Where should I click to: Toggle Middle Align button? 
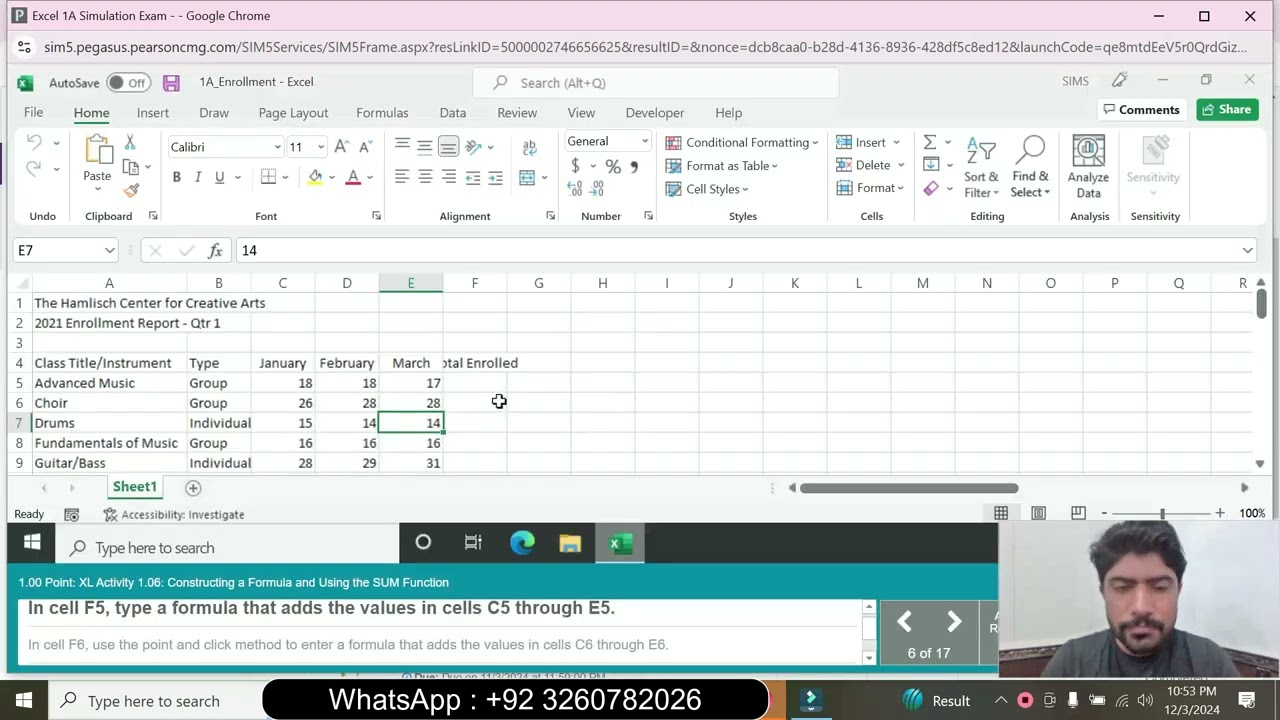pos(425,146)
